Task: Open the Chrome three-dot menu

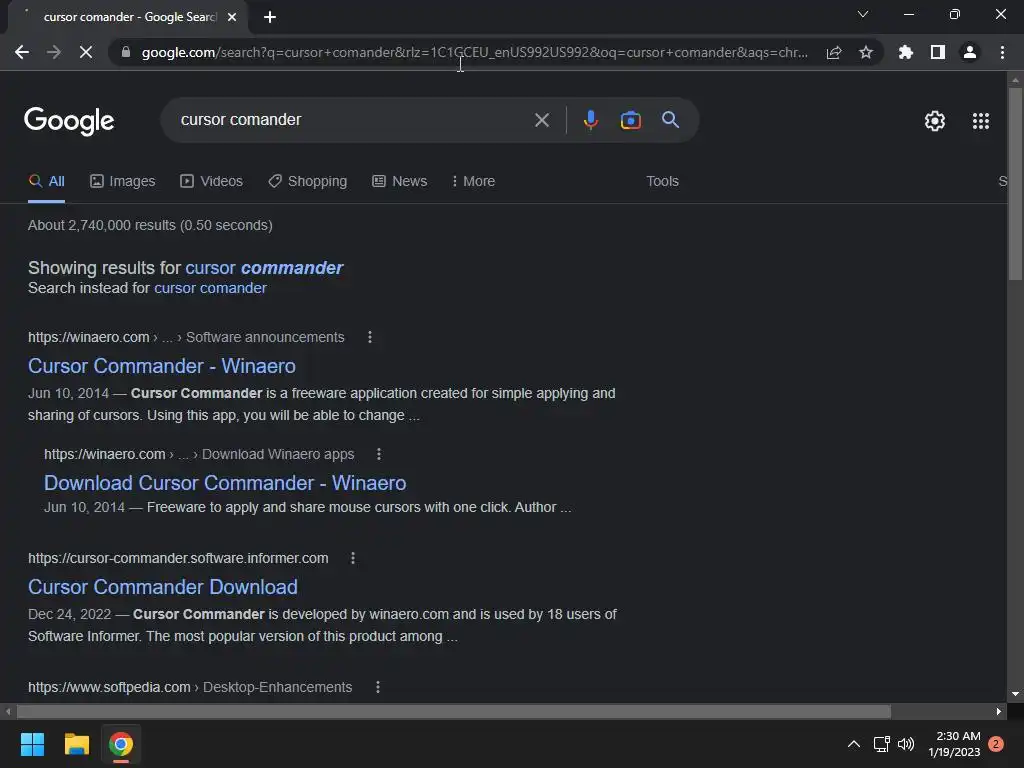Action: click(x=1002, y=52)
